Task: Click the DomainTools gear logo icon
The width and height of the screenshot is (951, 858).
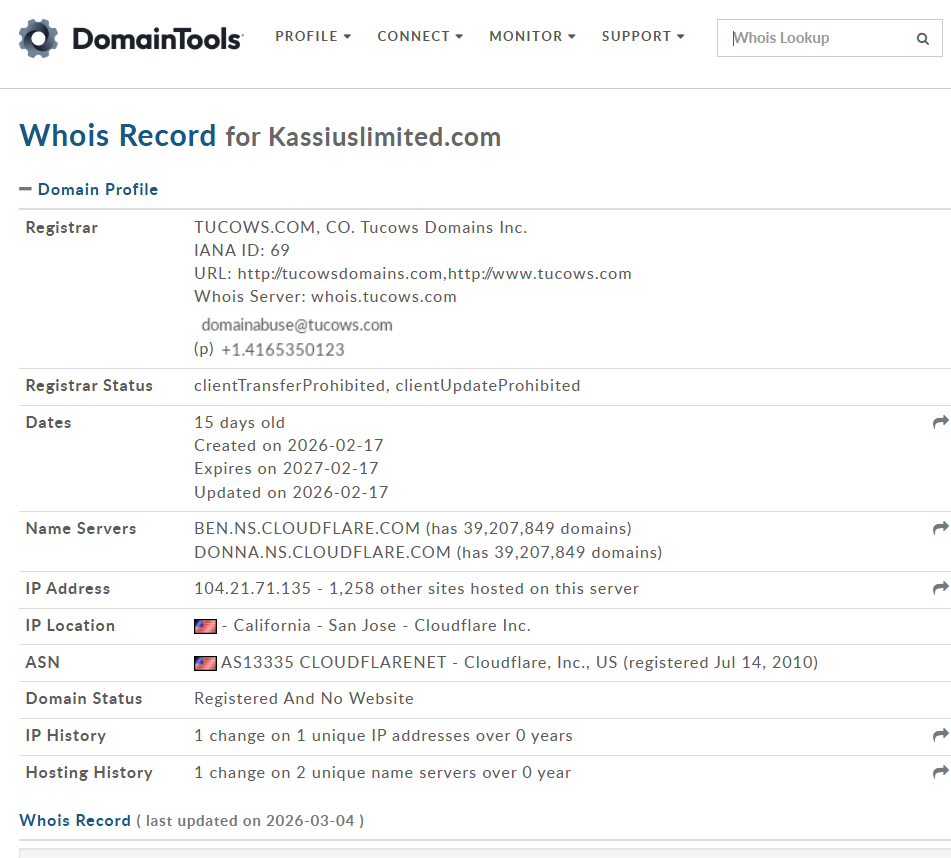Action: [39, 38]
